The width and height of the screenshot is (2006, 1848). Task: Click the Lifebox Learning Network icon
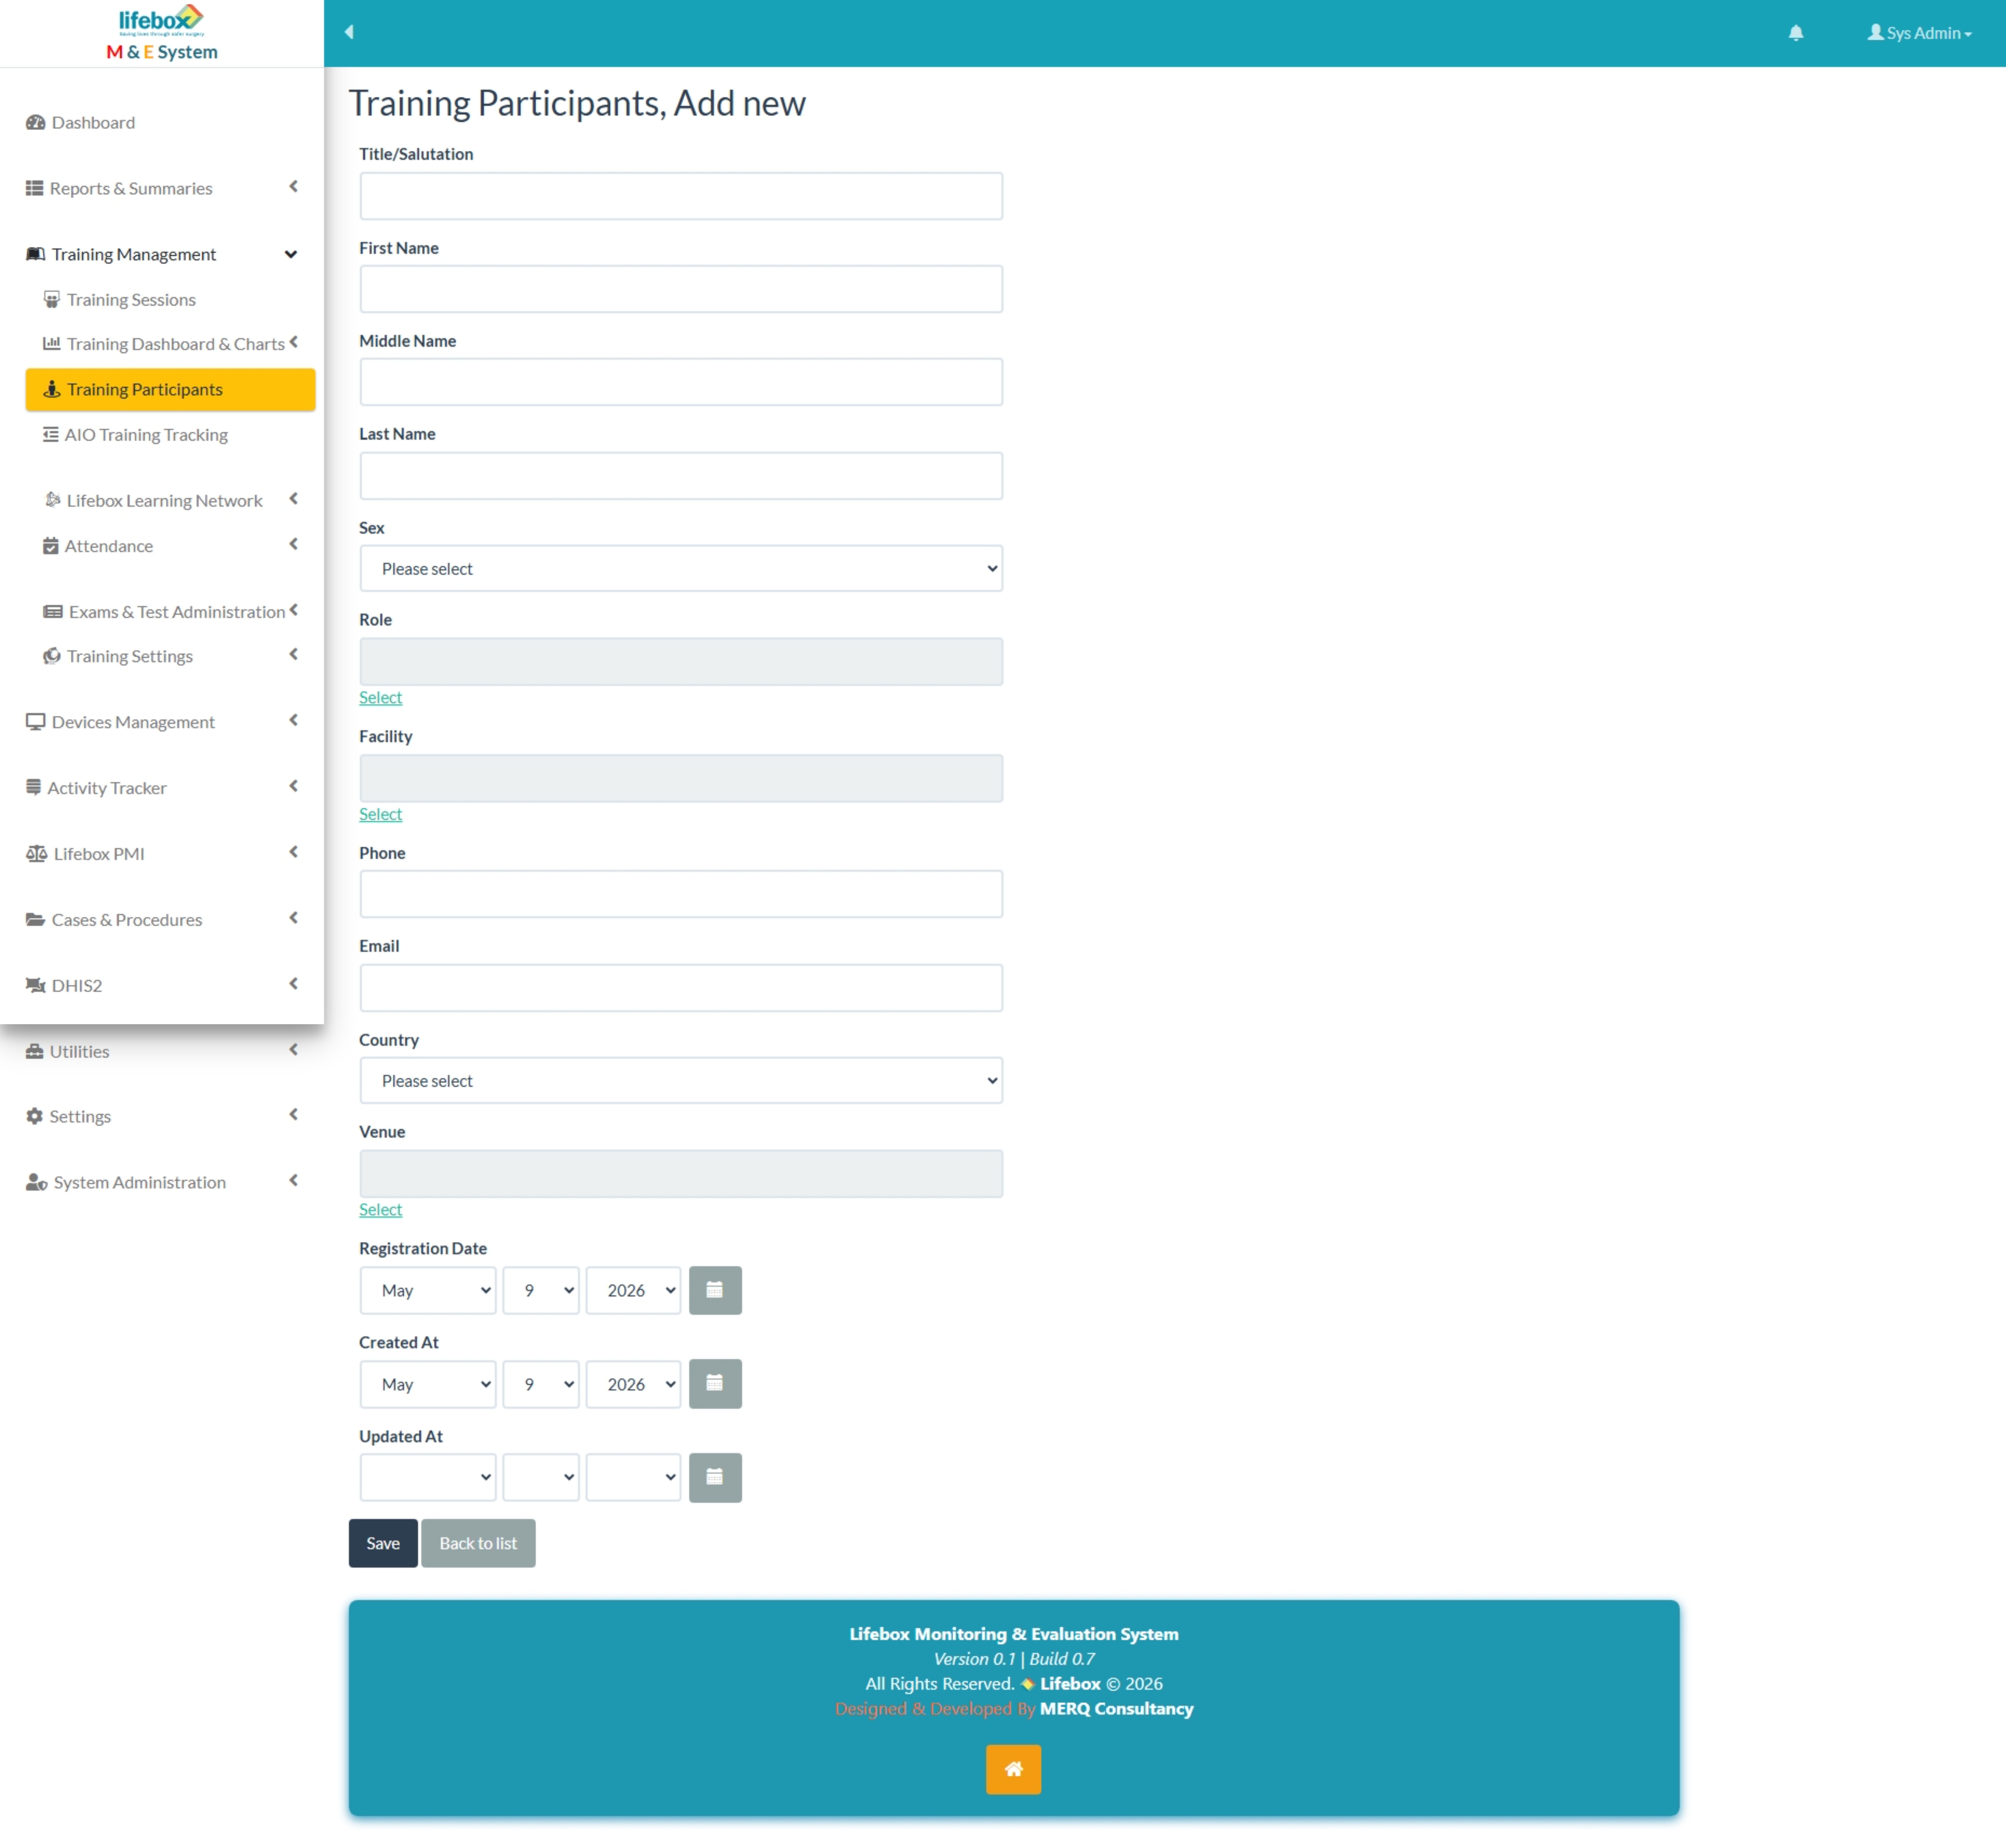(x=53, y=500)
